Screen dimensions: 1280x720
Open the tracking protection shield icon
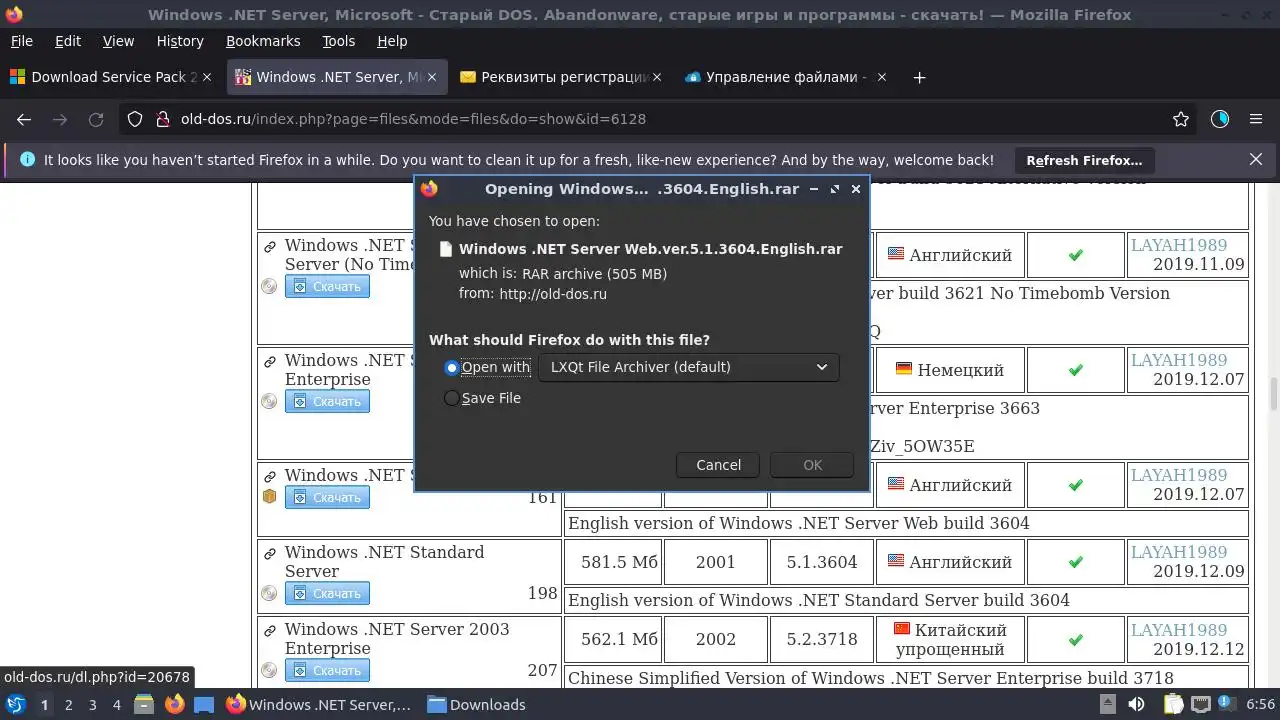135,119
